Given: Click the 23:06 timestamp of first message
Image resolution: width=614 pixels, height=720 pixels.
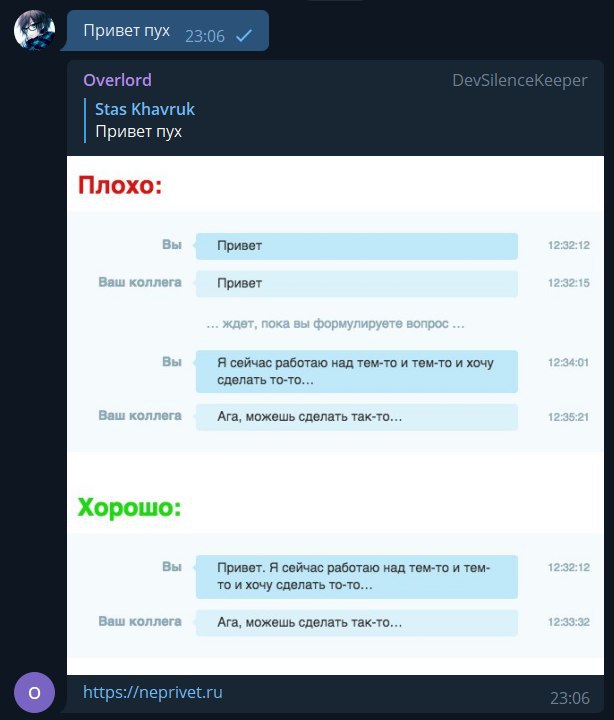Looking at the screenshot, I should coord(205,36).
